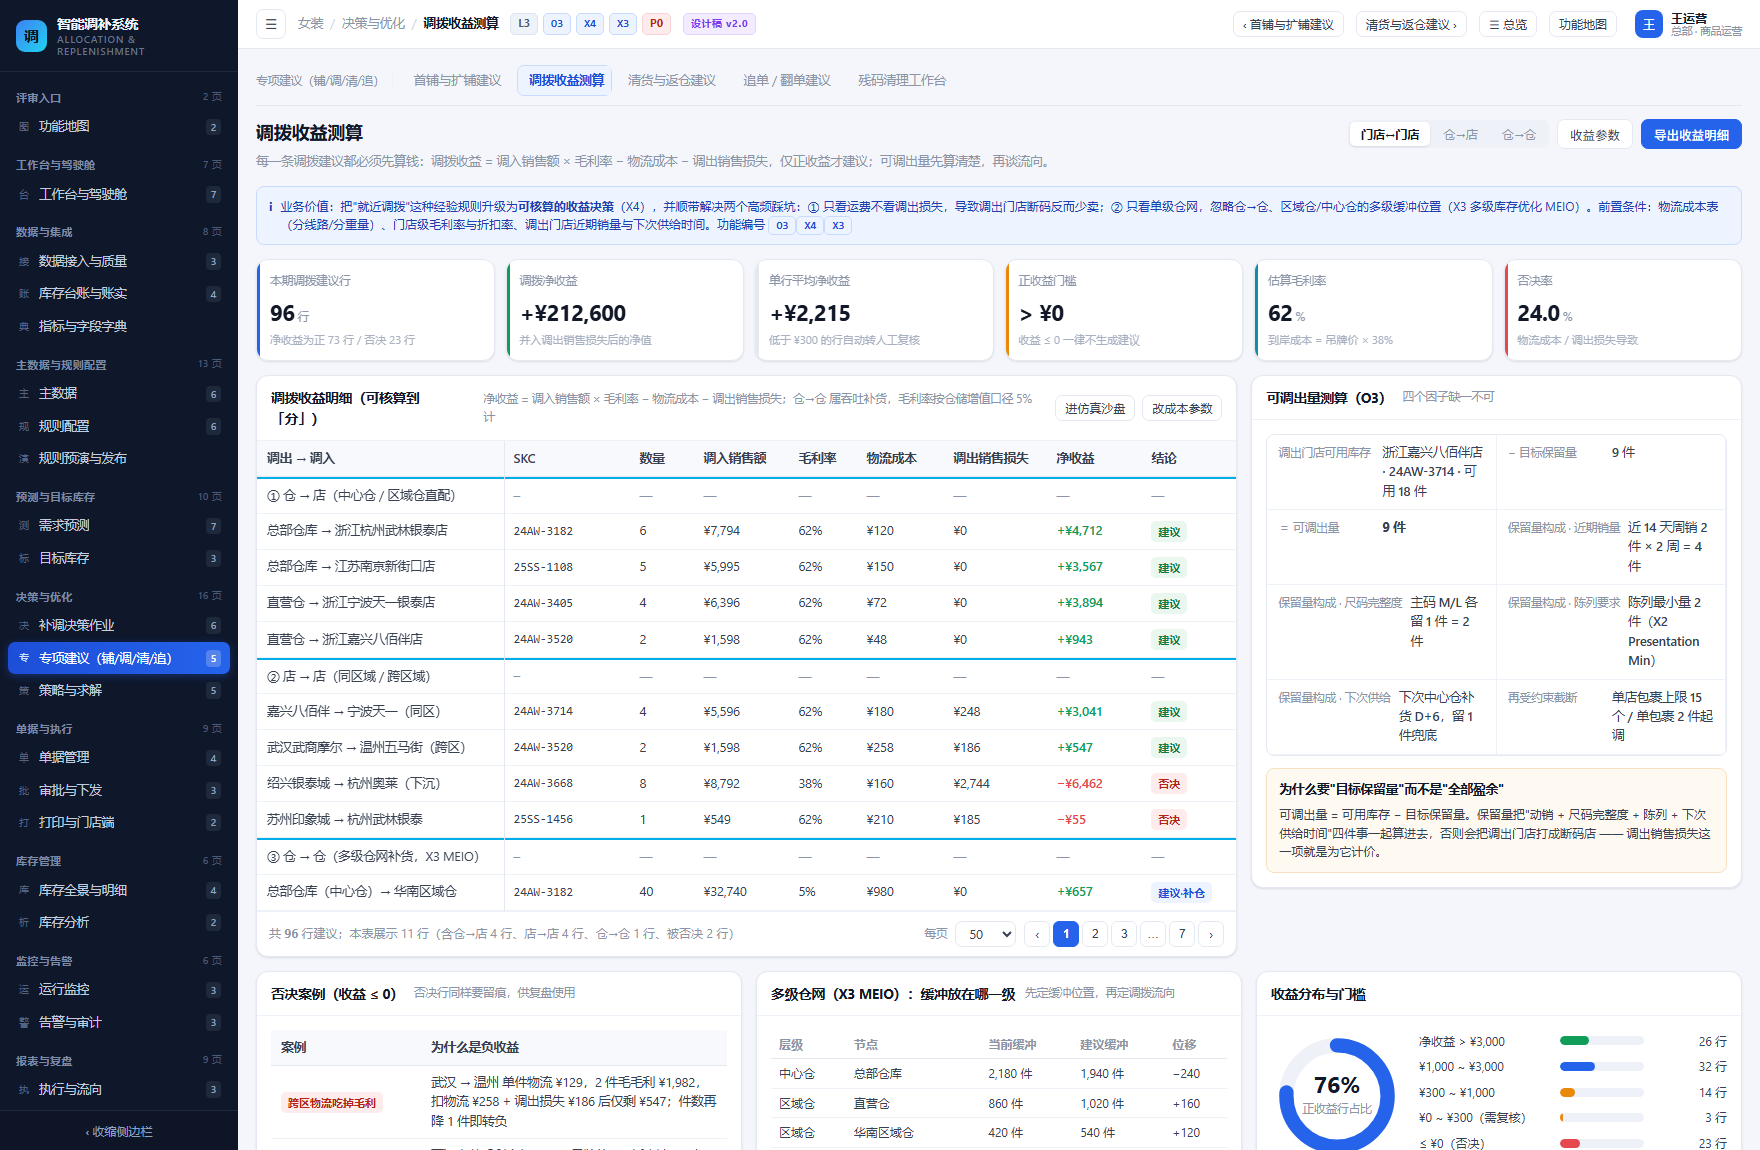Click the user avatar 王 icon
The image size is (1760, 1150).
1648,24
